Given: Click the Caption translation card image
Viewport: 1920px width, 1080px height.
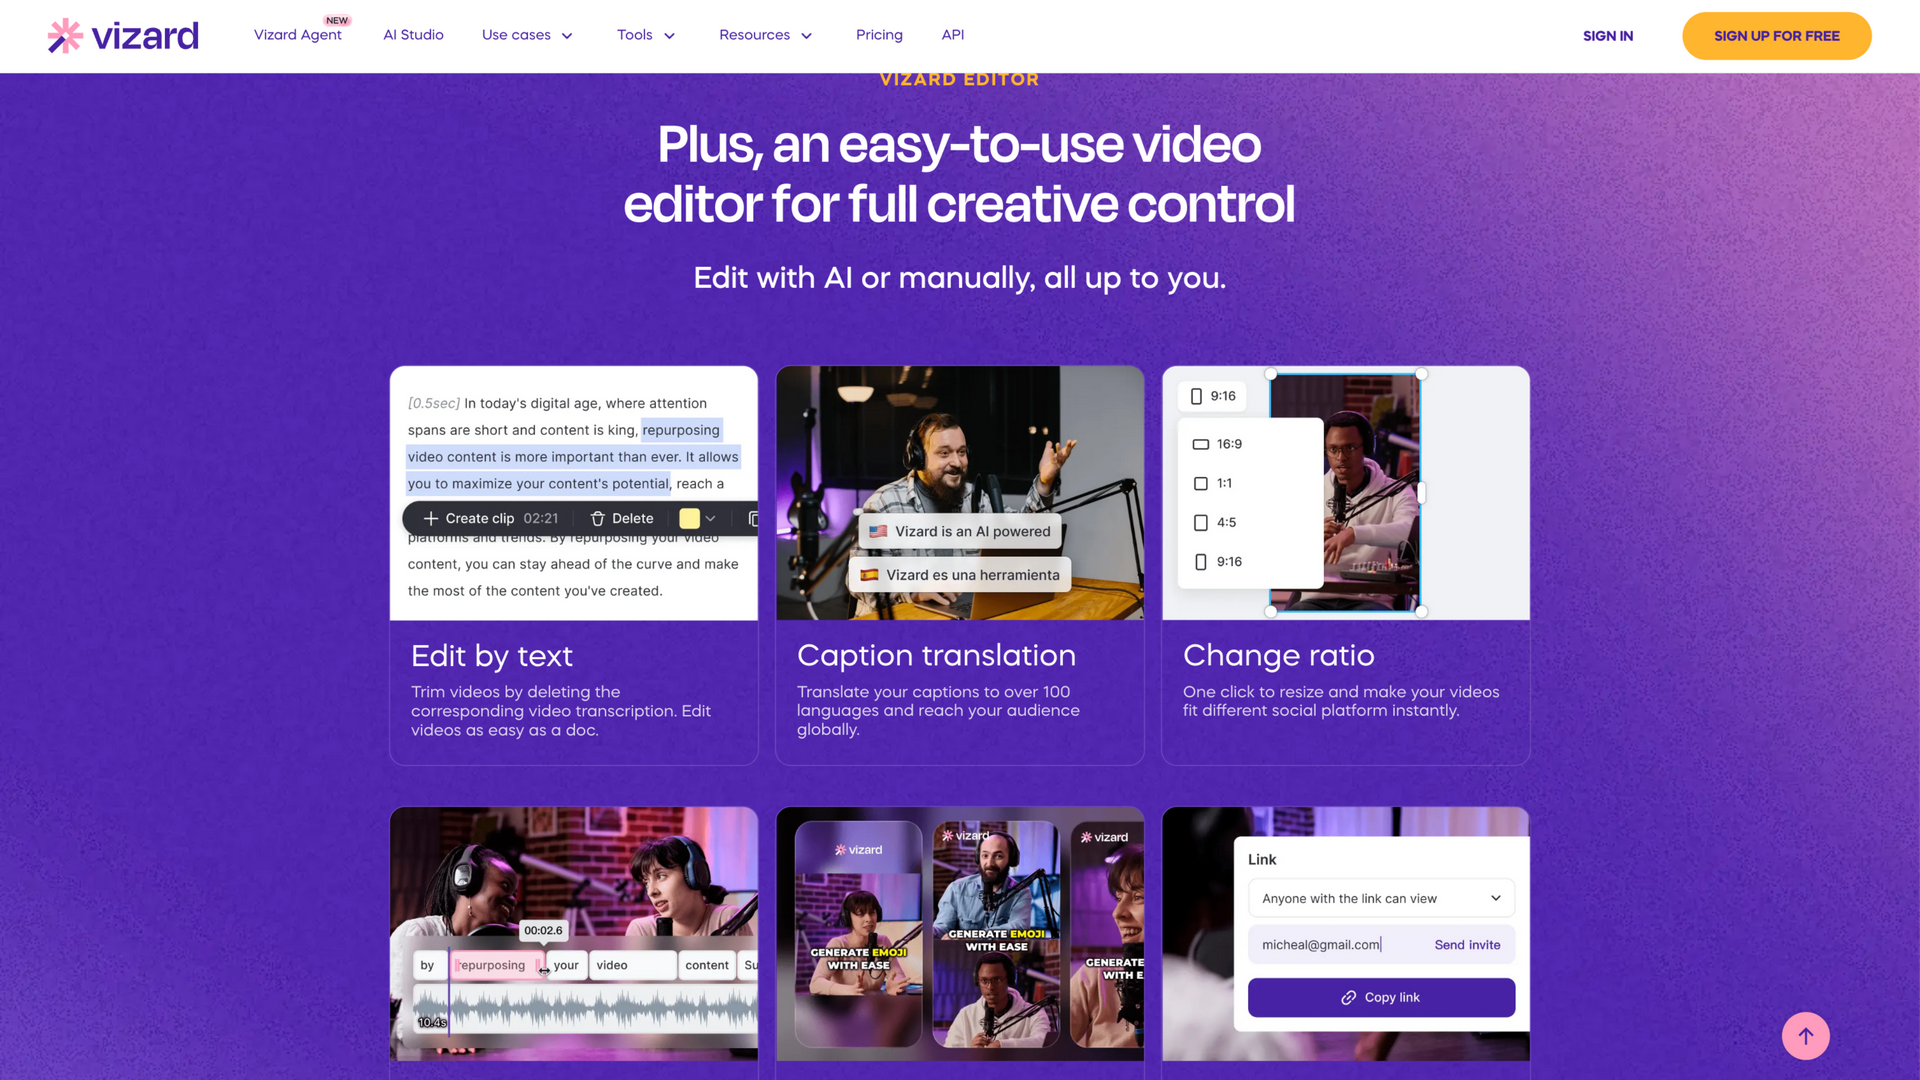Looking at the screenshot, I should coord(959,493).
